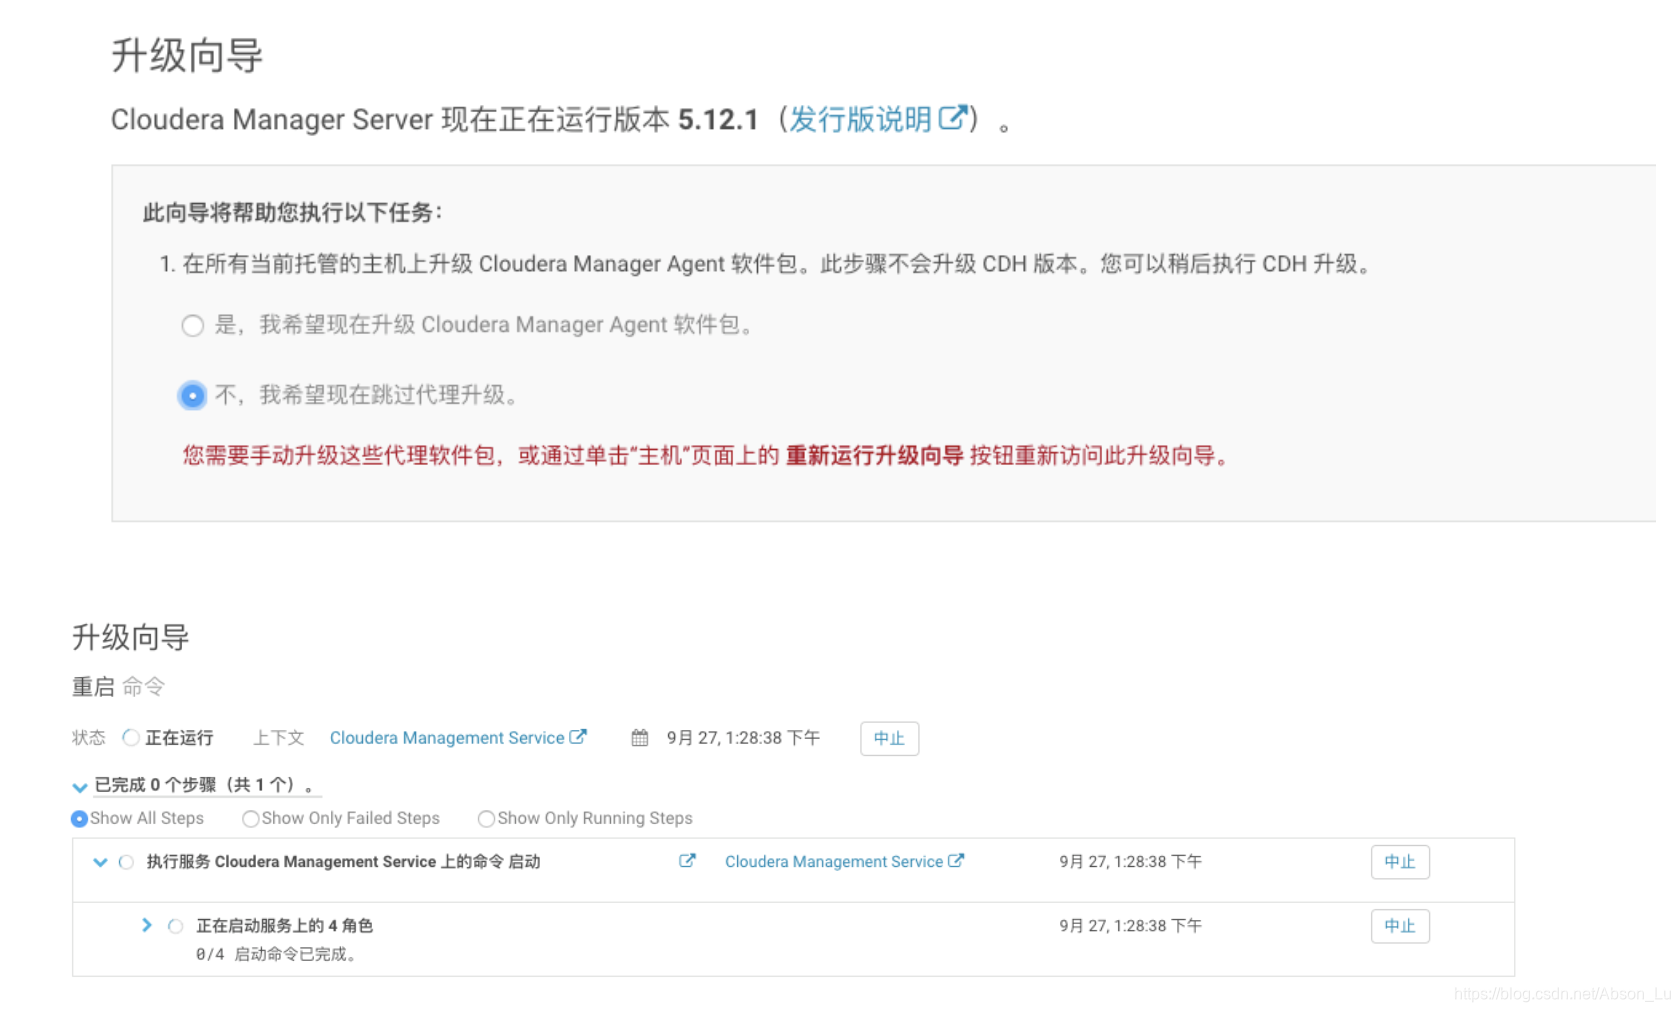Click the version number 5.12.1 text

(x=718, y=120)
